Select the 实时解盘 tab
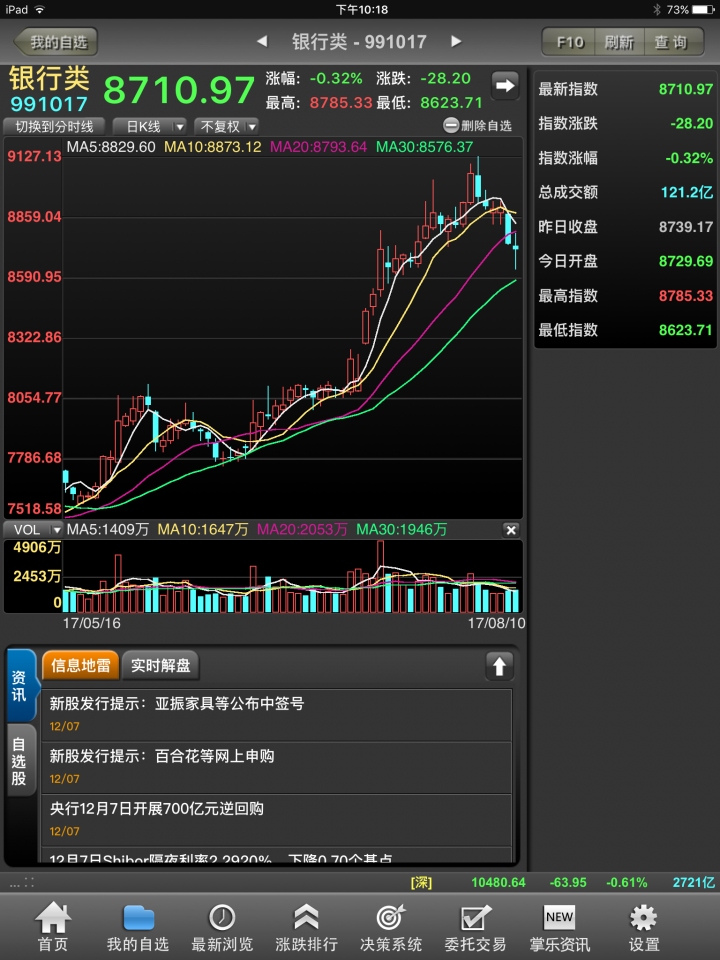Image resolution: width=720 pixels, height=960 pixels. pyautogui.click(x=160, y=666)
